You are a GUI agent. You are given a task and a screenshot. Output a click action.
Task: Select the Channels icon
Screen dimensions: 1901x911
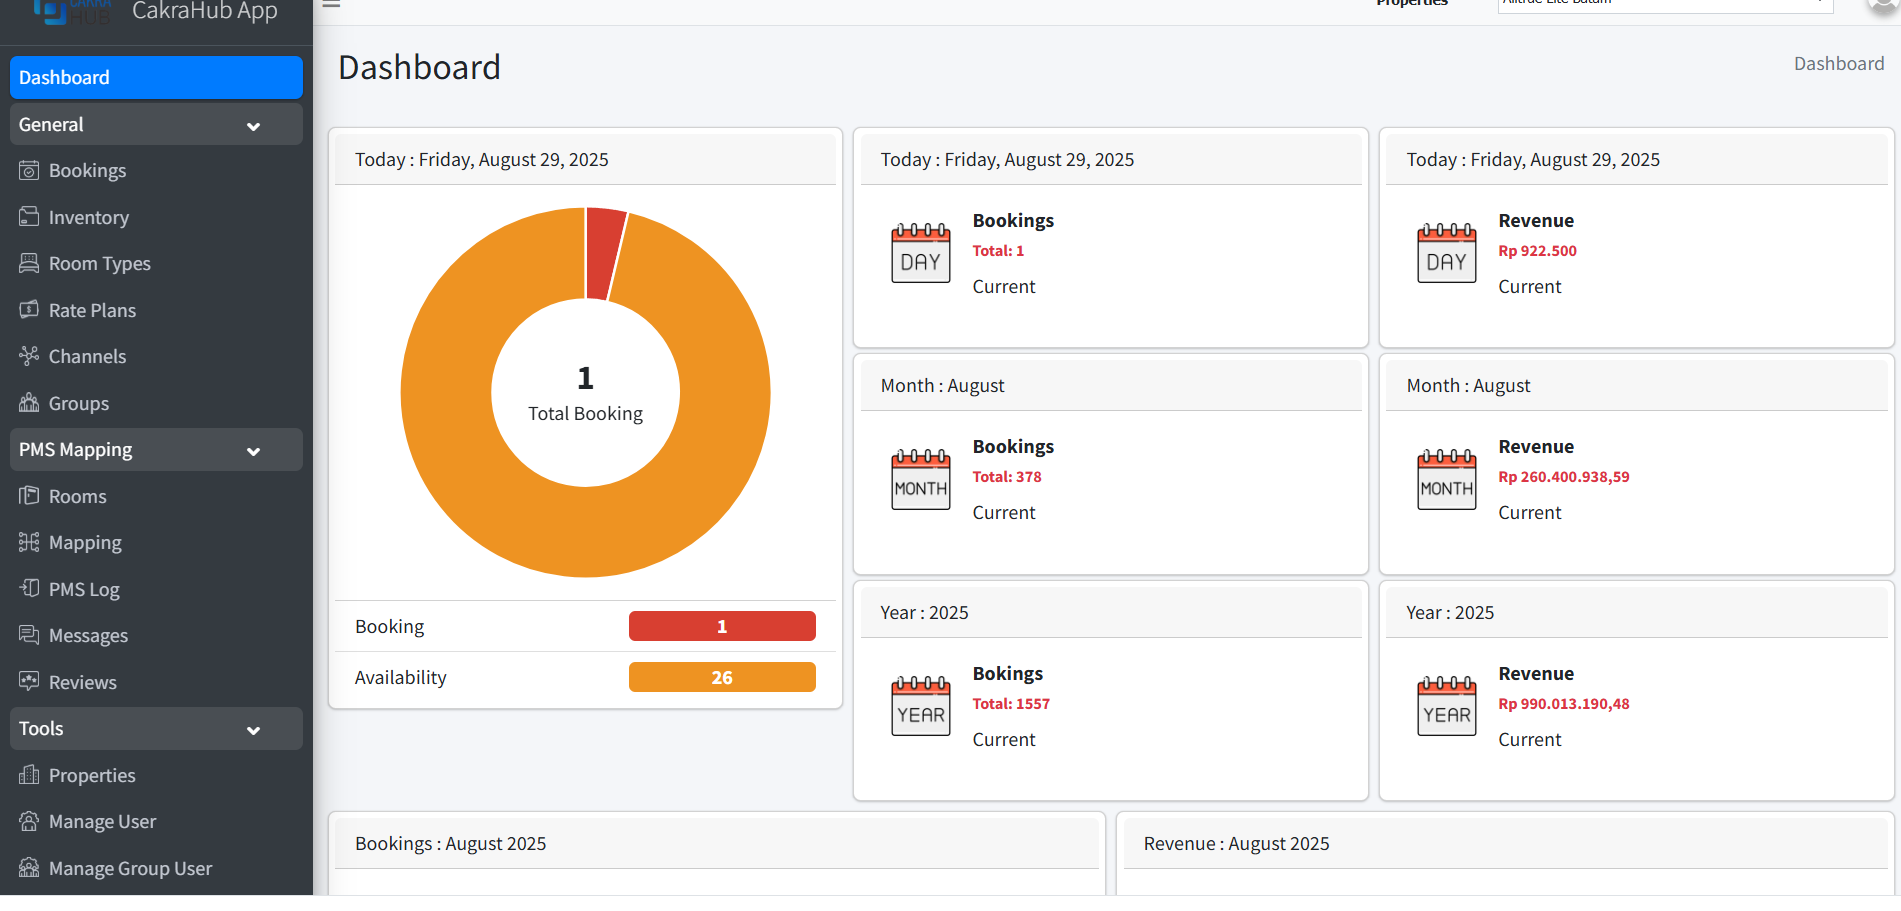30,356
